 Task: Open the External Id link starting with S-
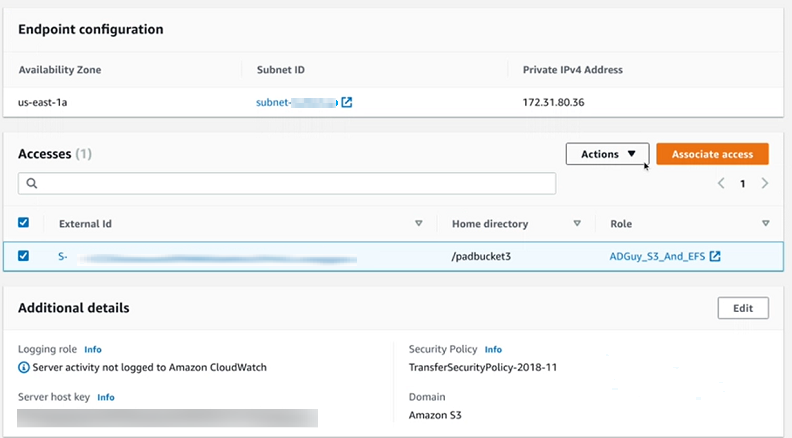(x=200, y=257)
